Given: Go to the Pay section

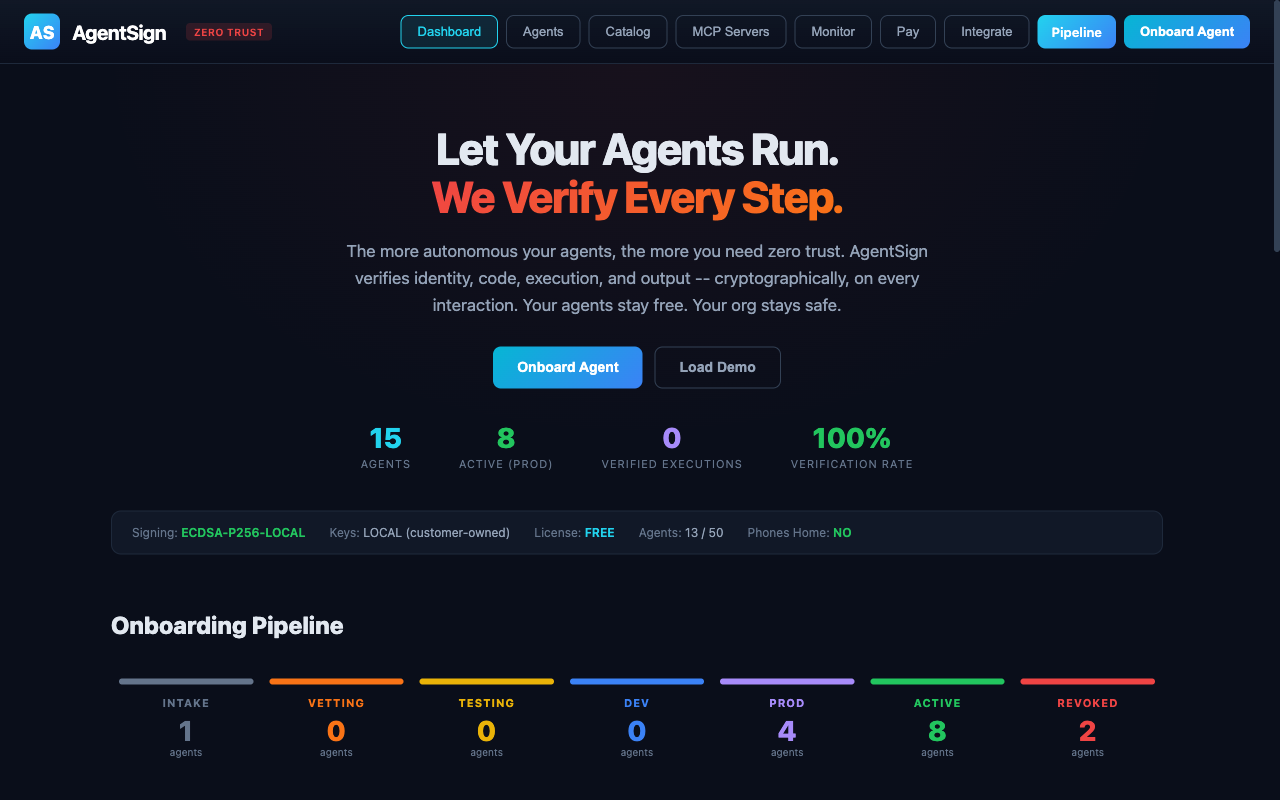Looking at the screenshot, I should (907, 31).
